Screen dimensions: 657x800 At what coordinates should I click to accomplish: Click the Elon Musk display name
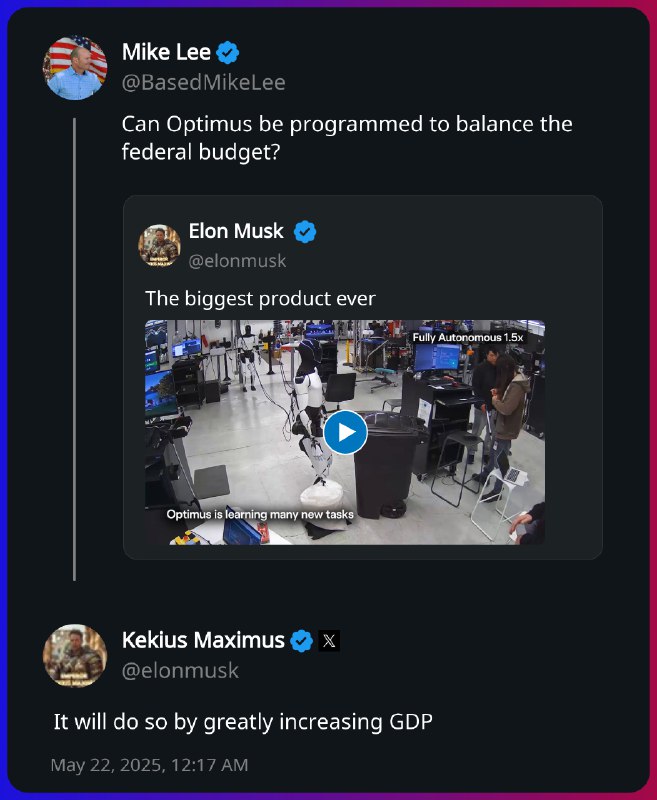(236, 231)
